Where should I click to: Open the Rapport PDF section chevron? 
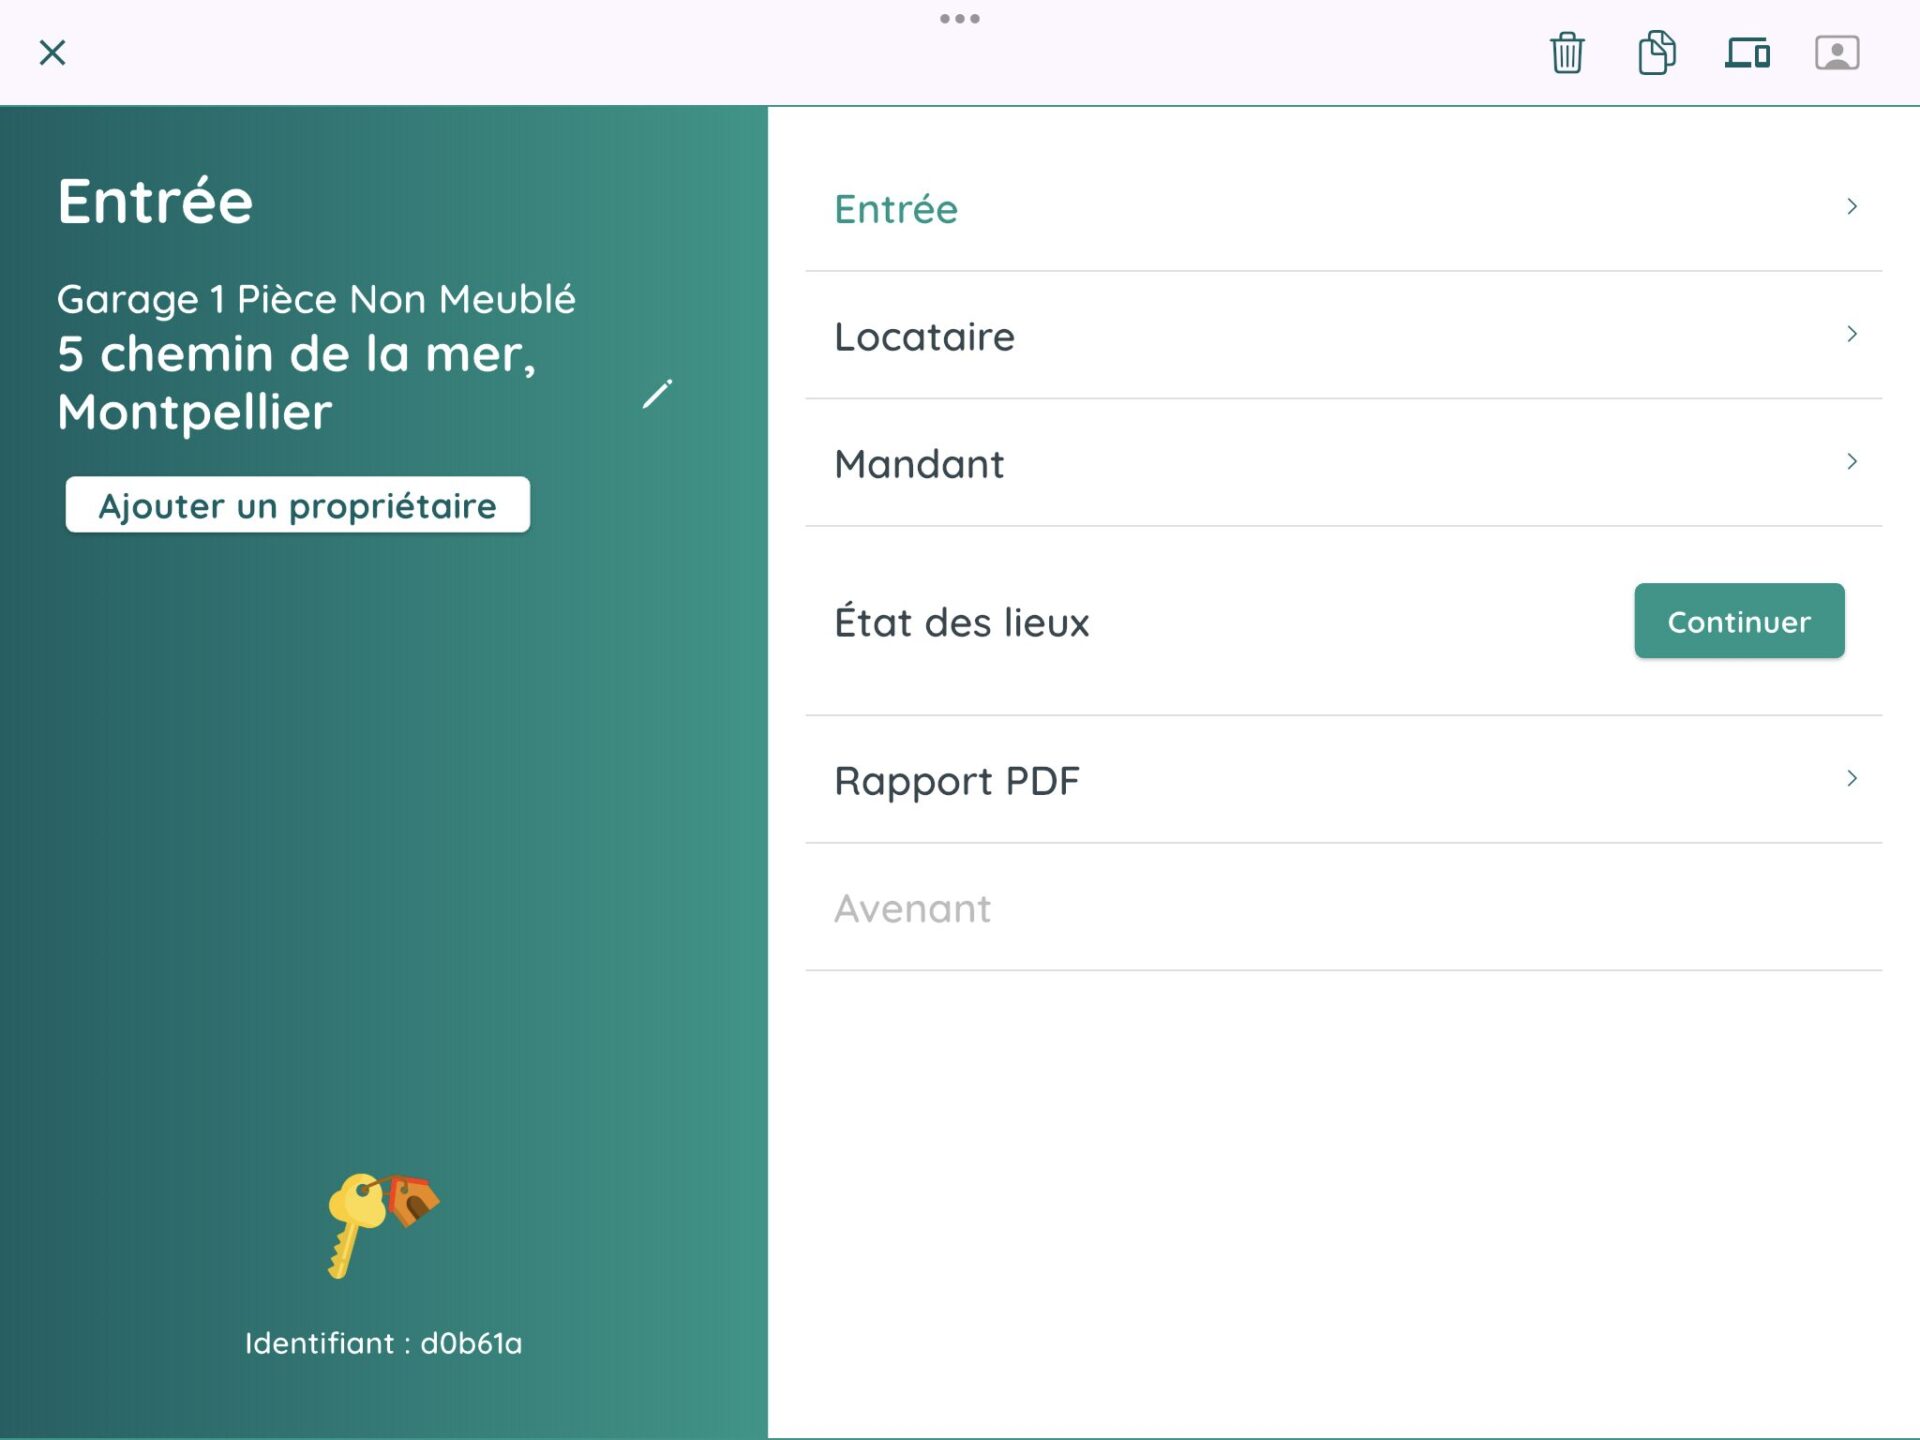click(1852, 778)
